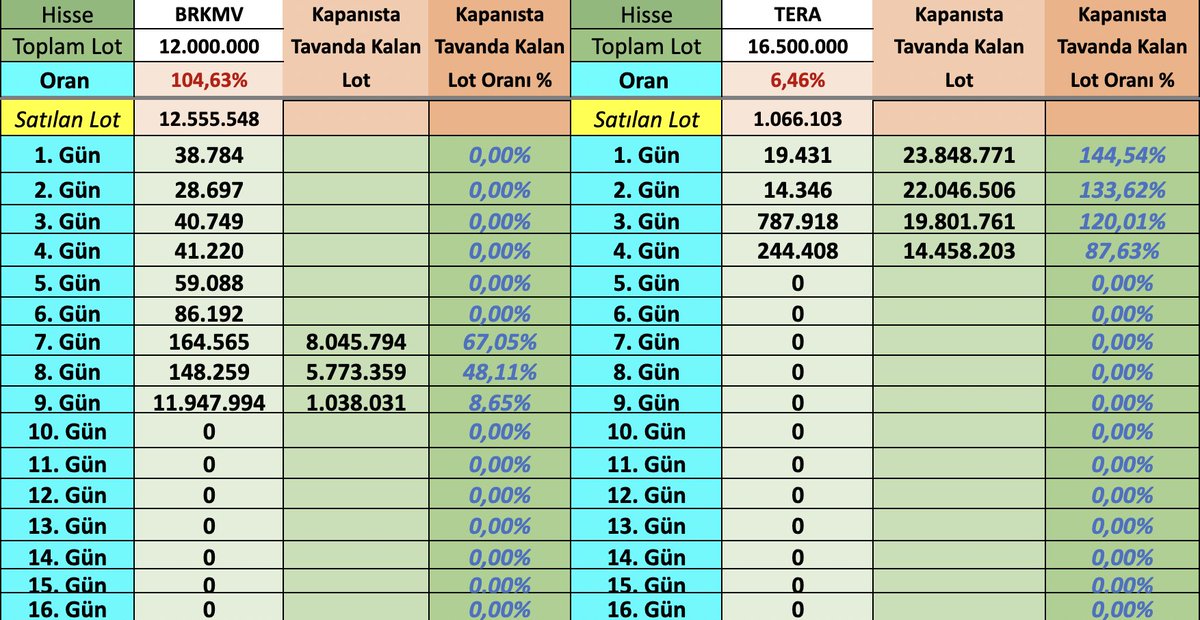This screenshot has width=1200, height=620.
Task: Click the 67,05% percentage cell
Action: [498, 342]
